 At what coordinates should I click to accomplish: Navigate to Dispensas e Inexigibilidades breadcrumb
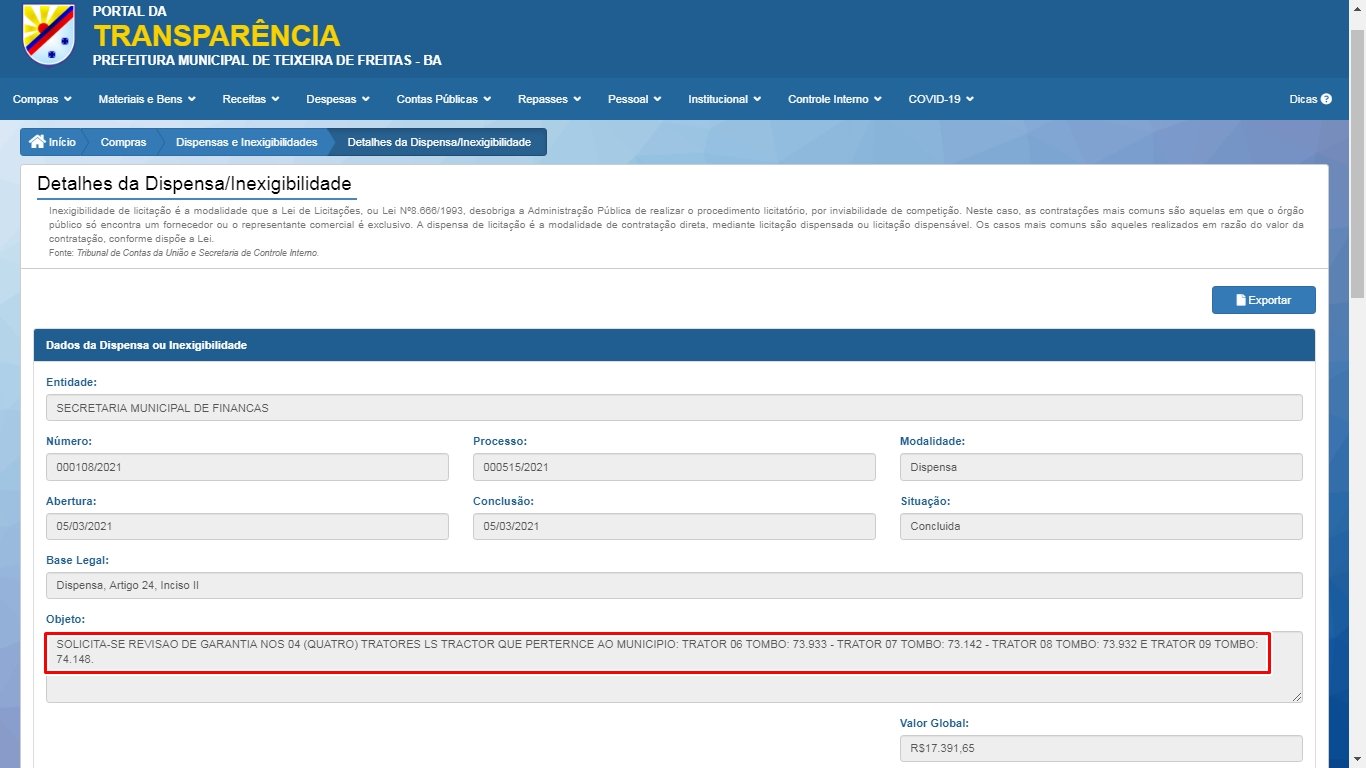[246, 142]
